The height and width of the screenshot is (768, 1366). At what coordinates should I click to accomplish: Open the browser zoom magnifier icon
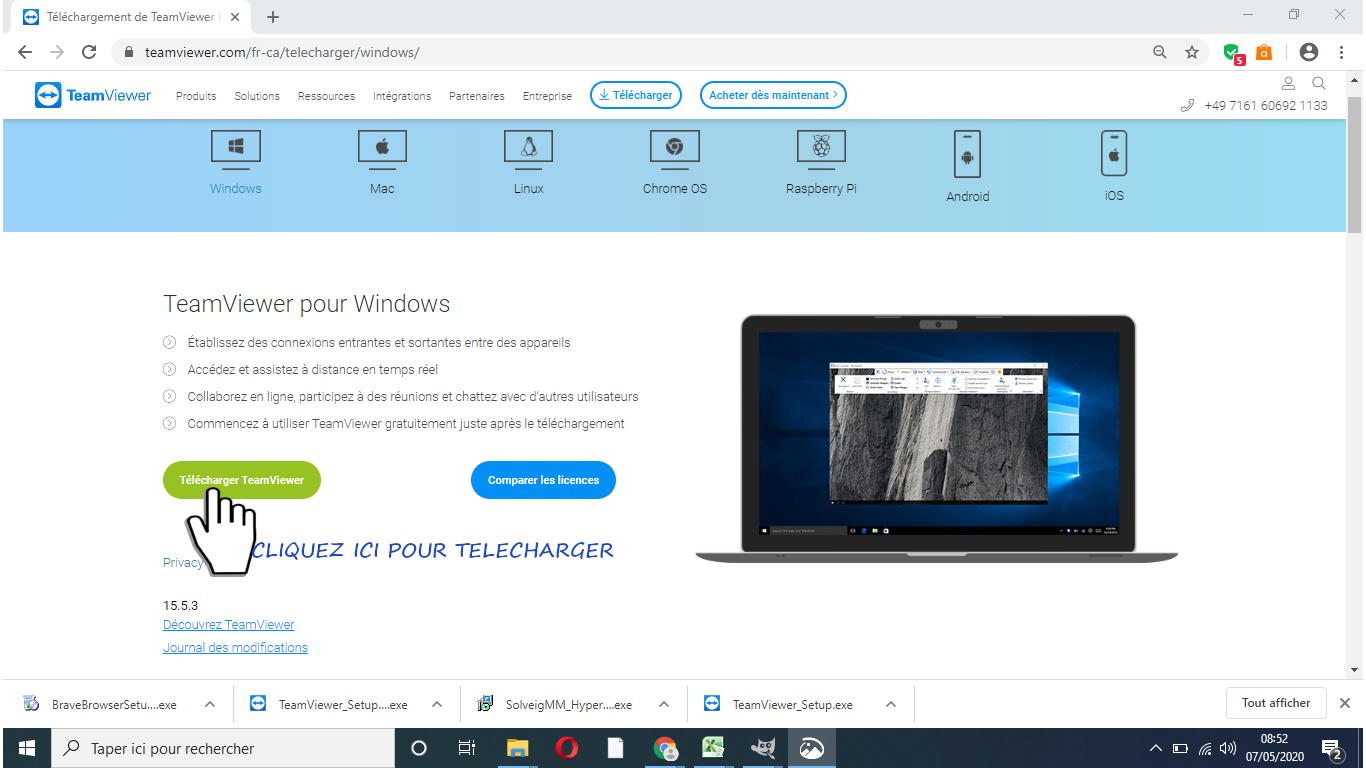[x=1160, y=52]
